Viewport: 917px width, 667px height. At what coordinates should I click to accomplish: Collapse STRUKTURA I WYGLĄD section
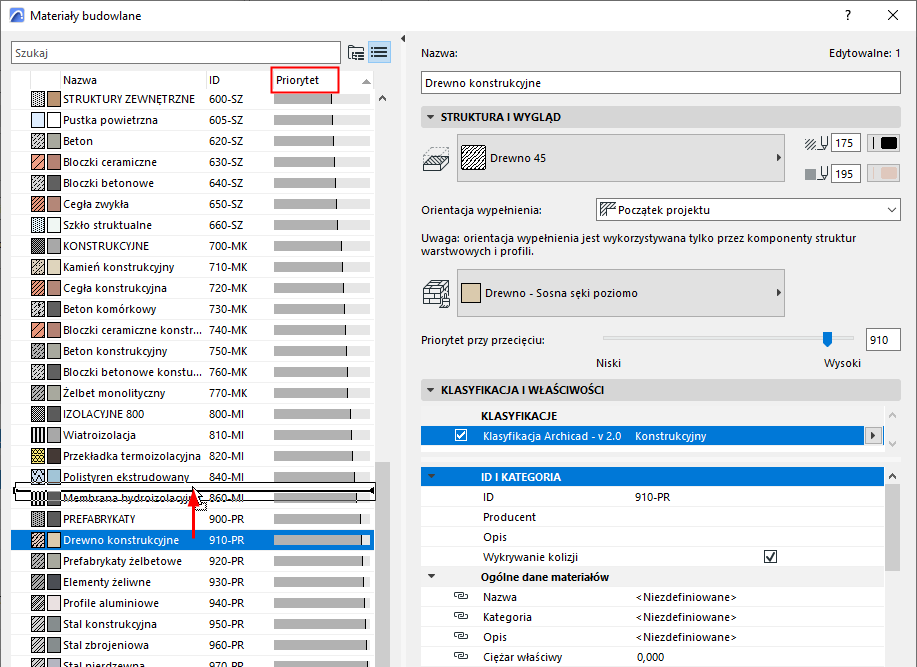click(x=430, y=117)
